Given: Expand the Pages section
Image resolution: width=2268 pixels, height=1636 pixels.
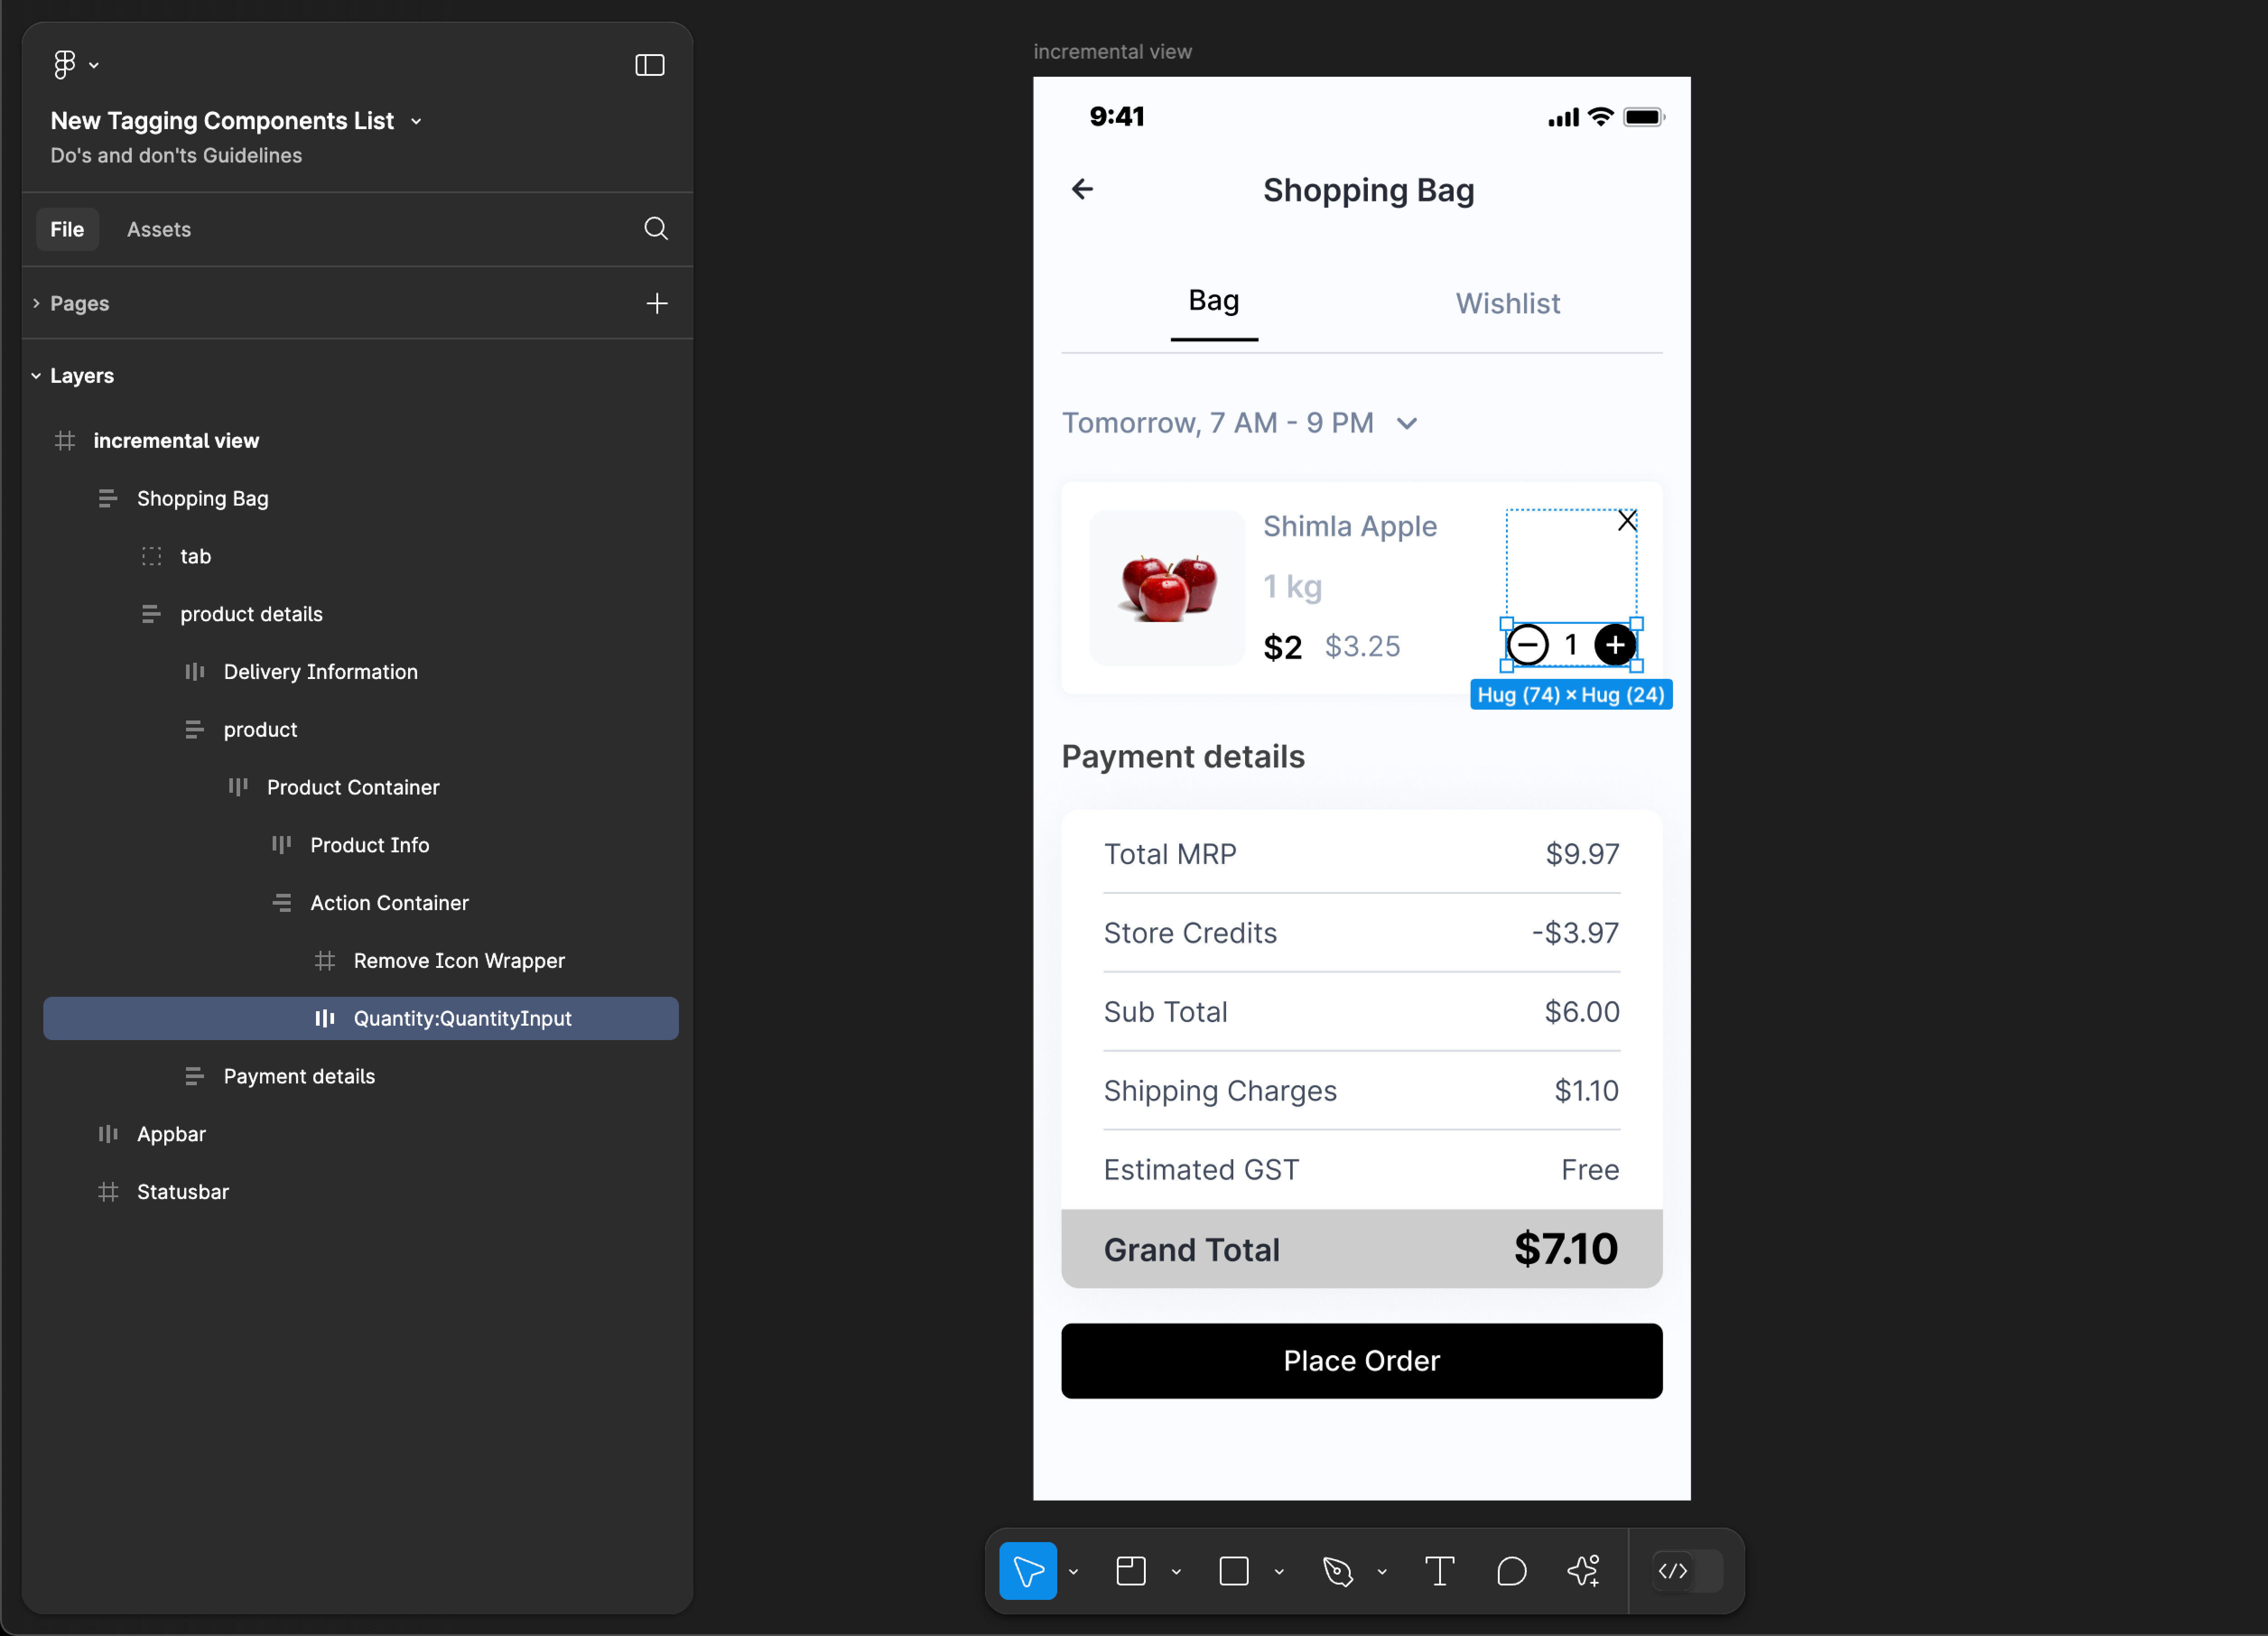Looking at the screenshot, I should click(35, 301).
